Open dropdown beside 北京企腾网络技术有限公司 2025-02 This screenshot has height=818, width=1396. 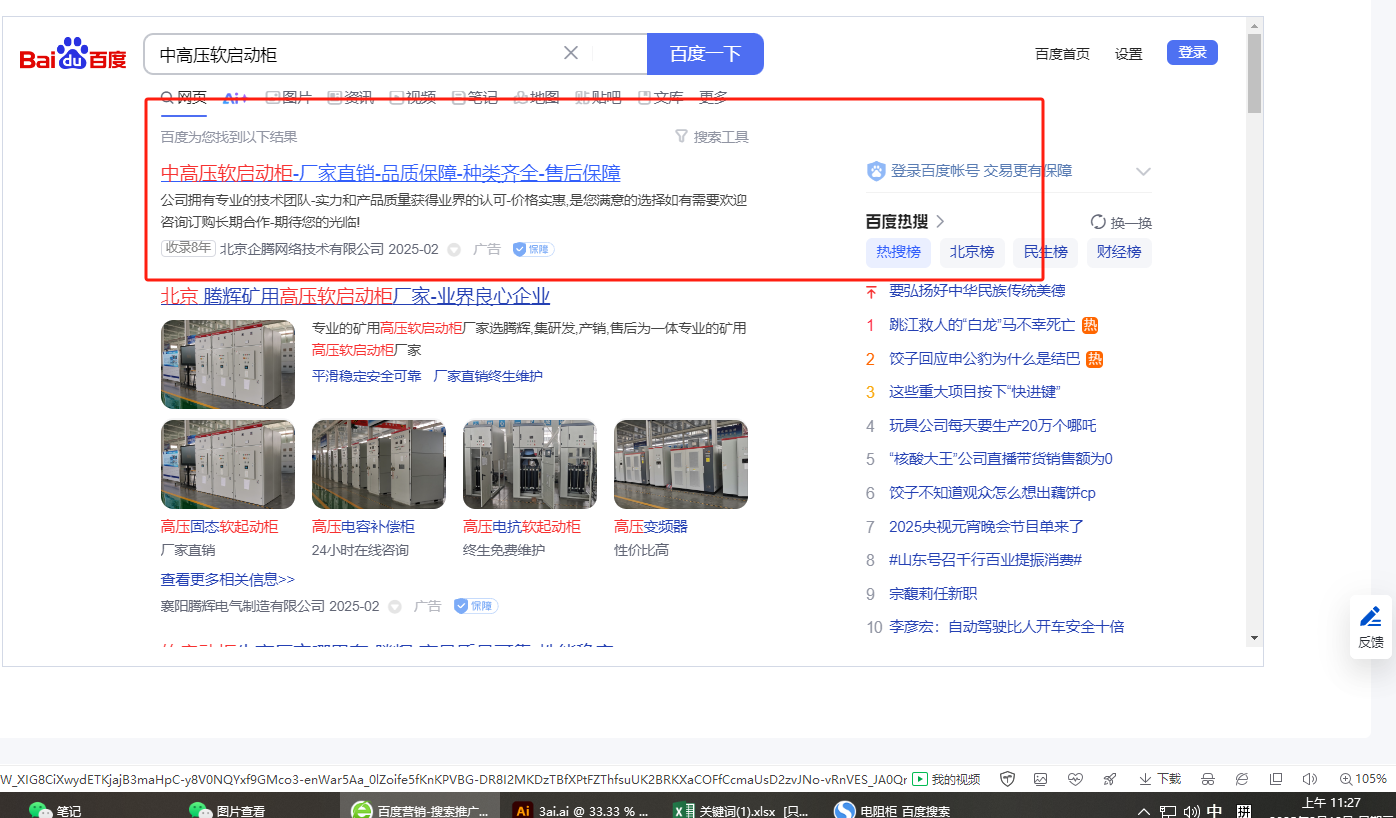(x=454, y=249)
